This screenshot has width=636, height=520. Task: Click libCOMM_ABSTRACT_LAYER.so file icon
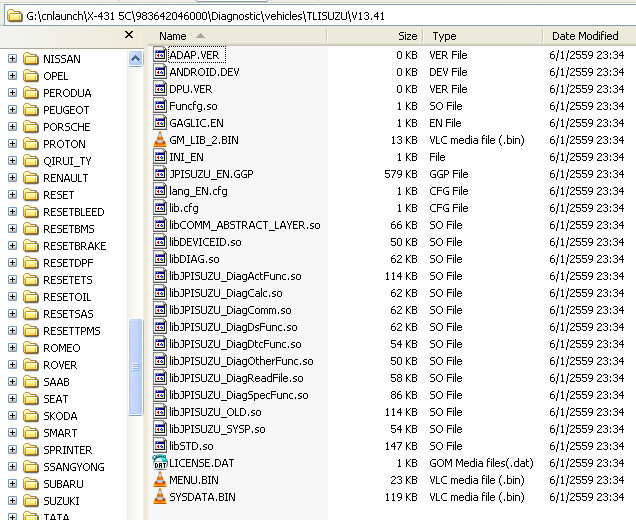point(160,225)
